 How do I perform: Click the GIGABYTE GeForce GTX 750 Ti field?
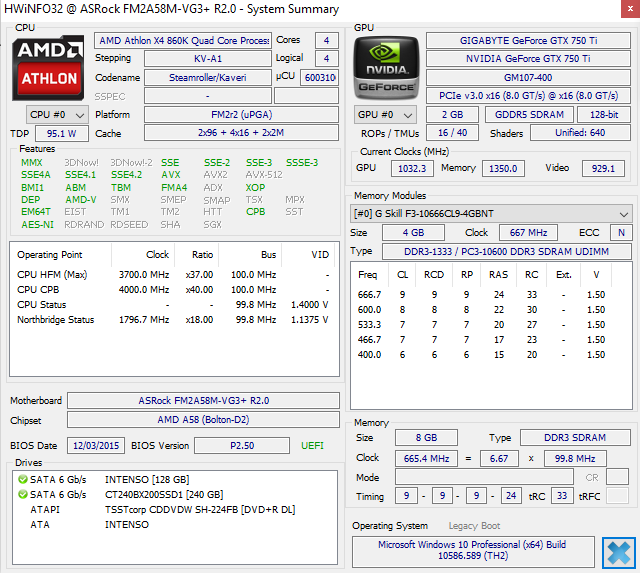coord(528,40)
